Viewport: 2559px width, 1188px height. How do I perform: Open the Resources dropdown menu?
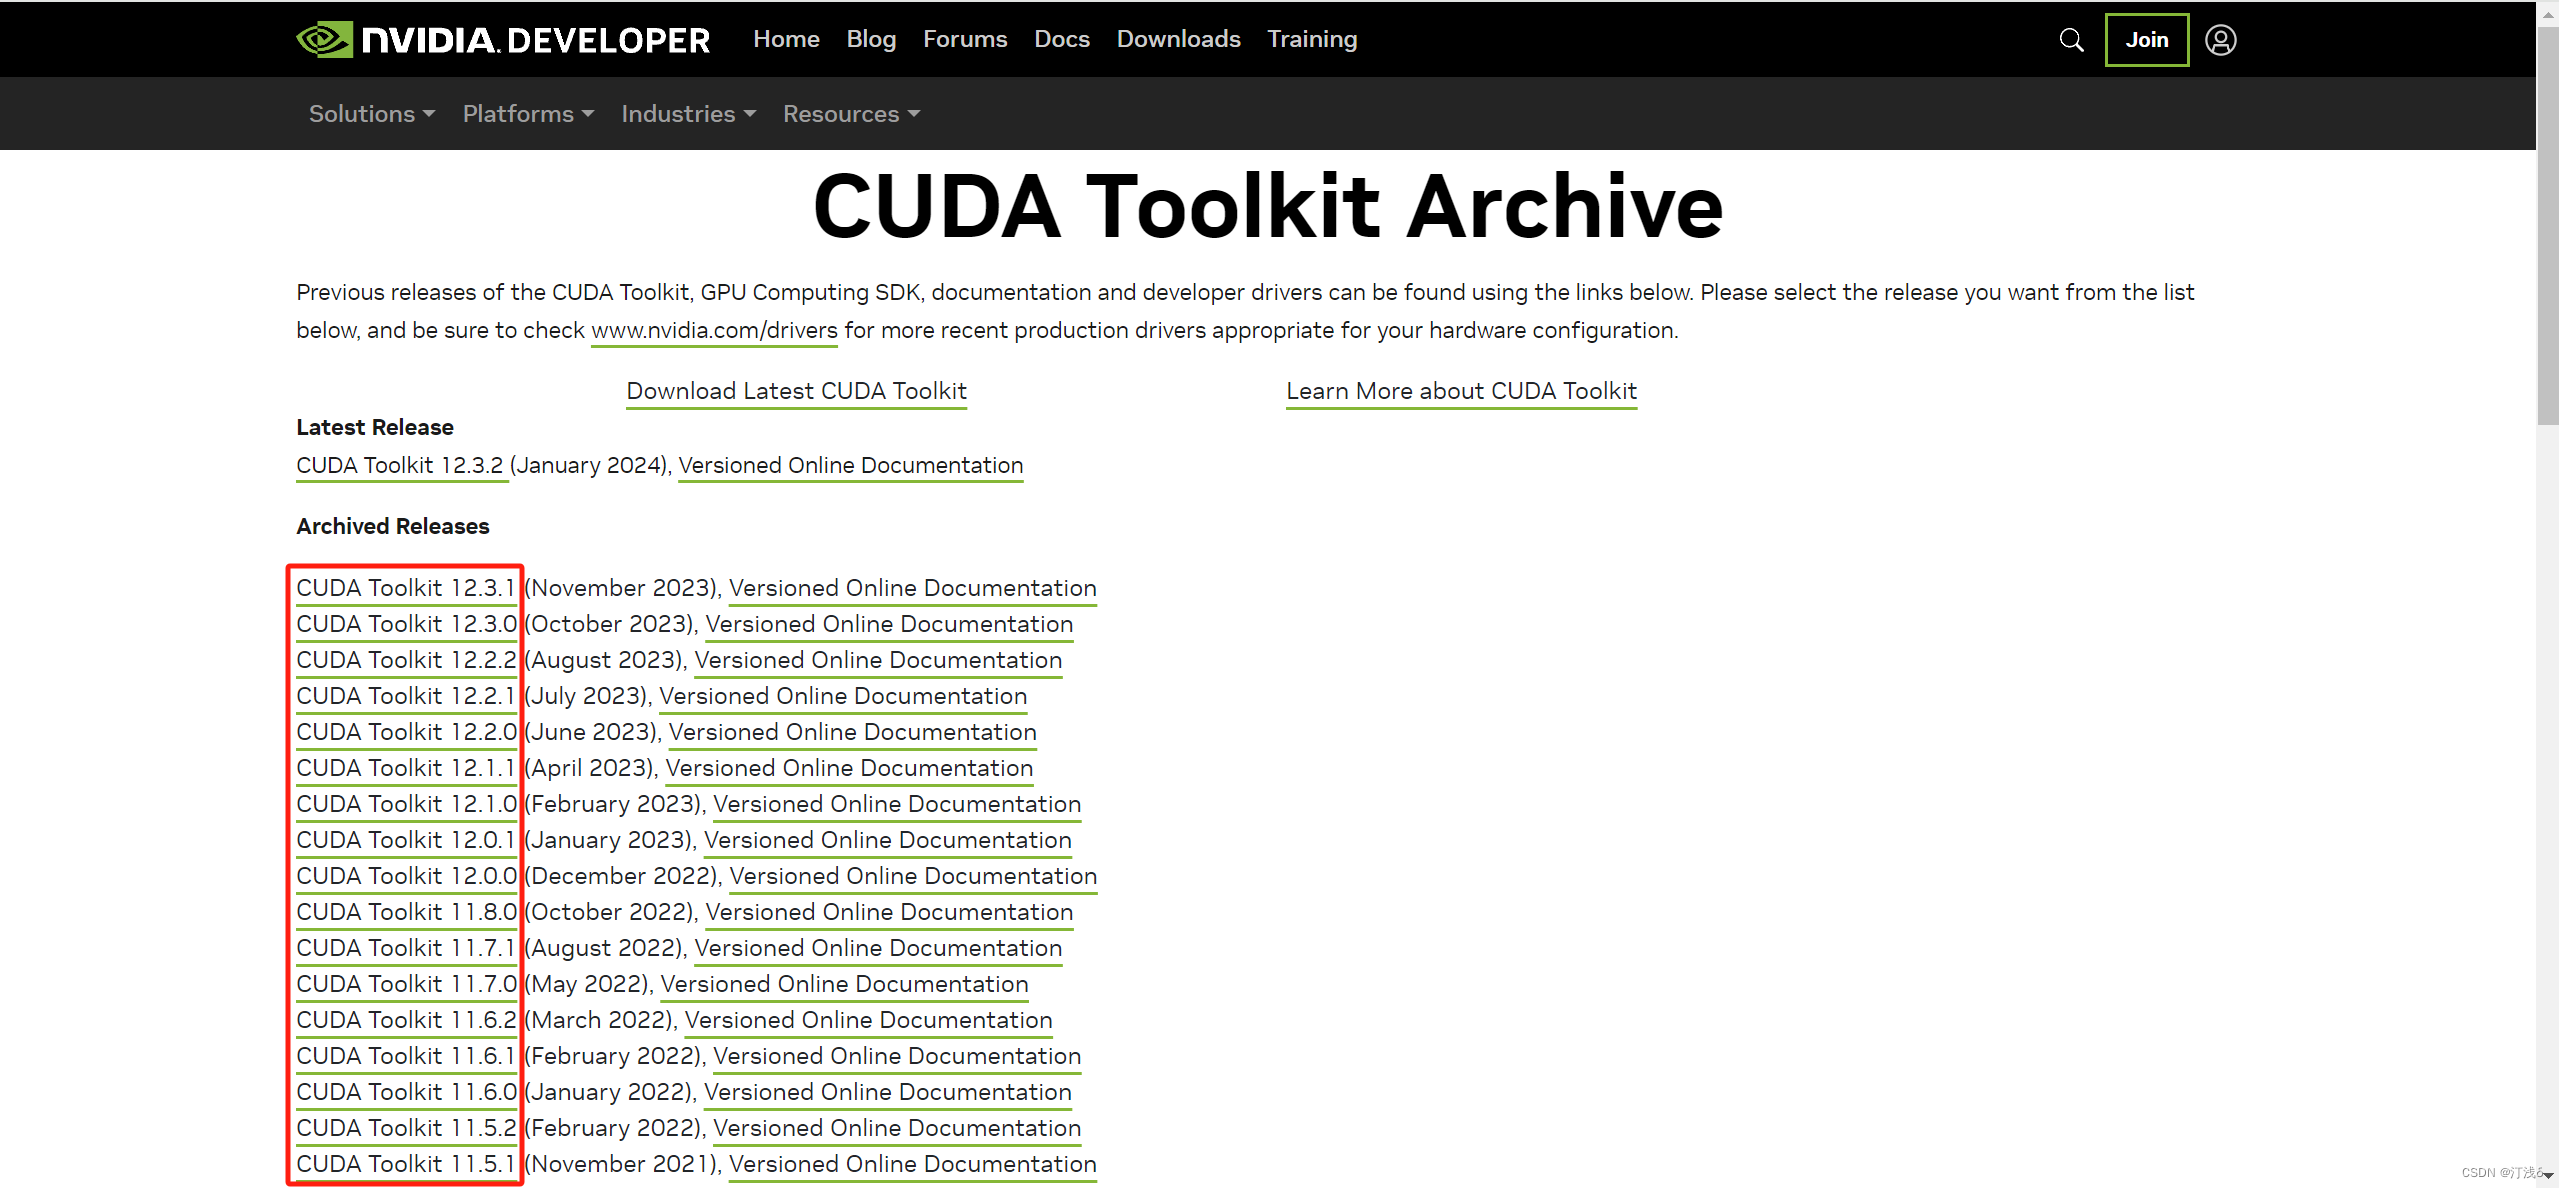point(851,114)
